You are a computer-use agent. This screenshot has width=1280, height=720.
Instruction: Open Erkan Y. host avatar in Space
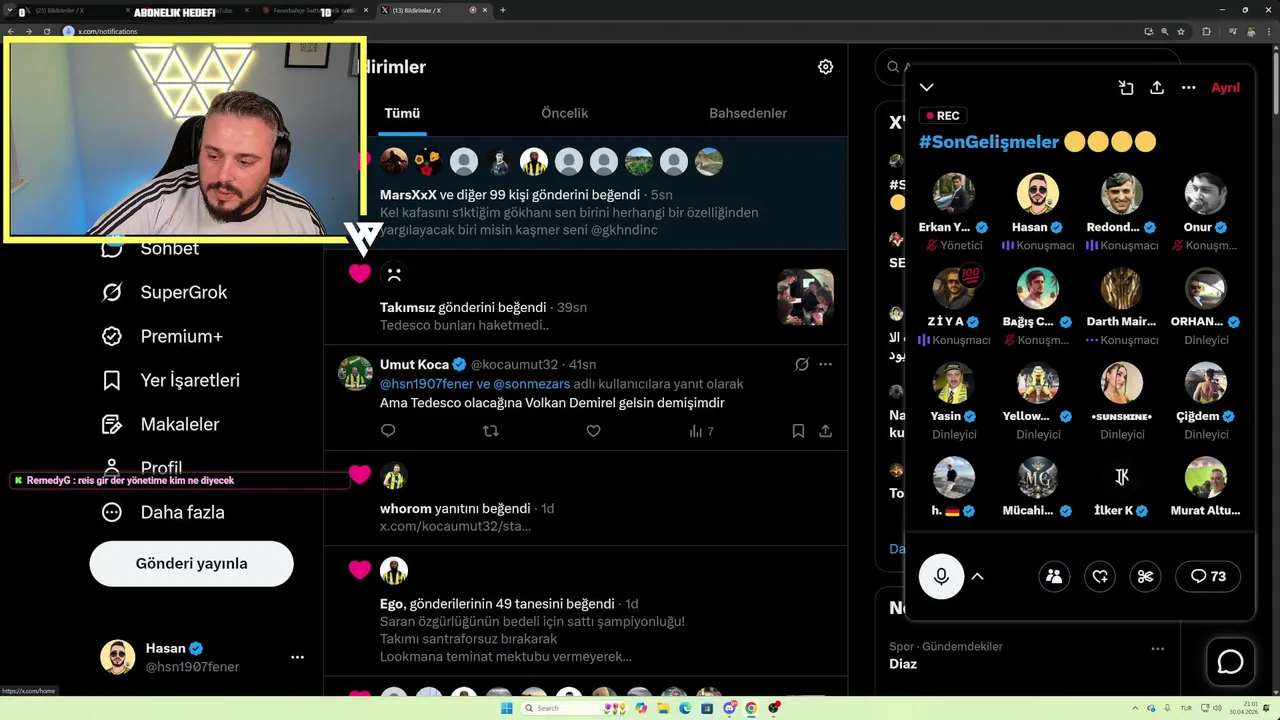953,194
